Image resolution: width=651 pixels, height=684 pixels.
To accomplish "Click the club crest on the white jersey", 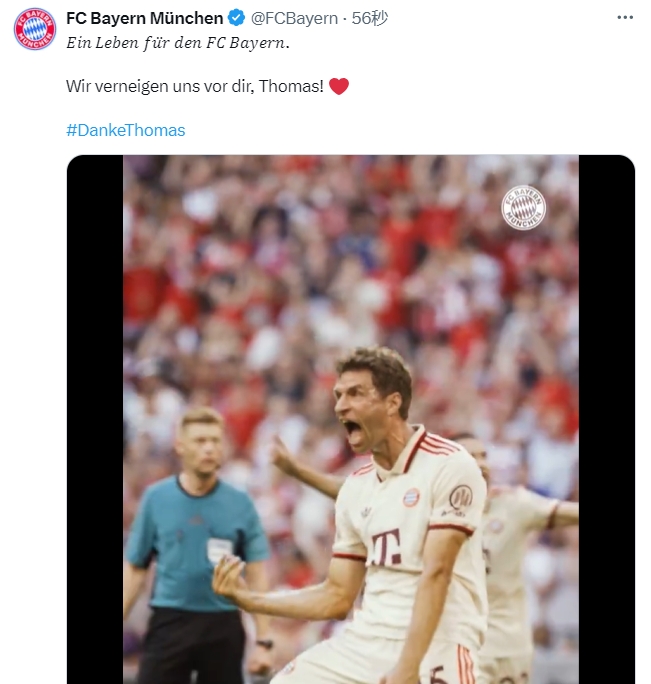I will point(411,497).
